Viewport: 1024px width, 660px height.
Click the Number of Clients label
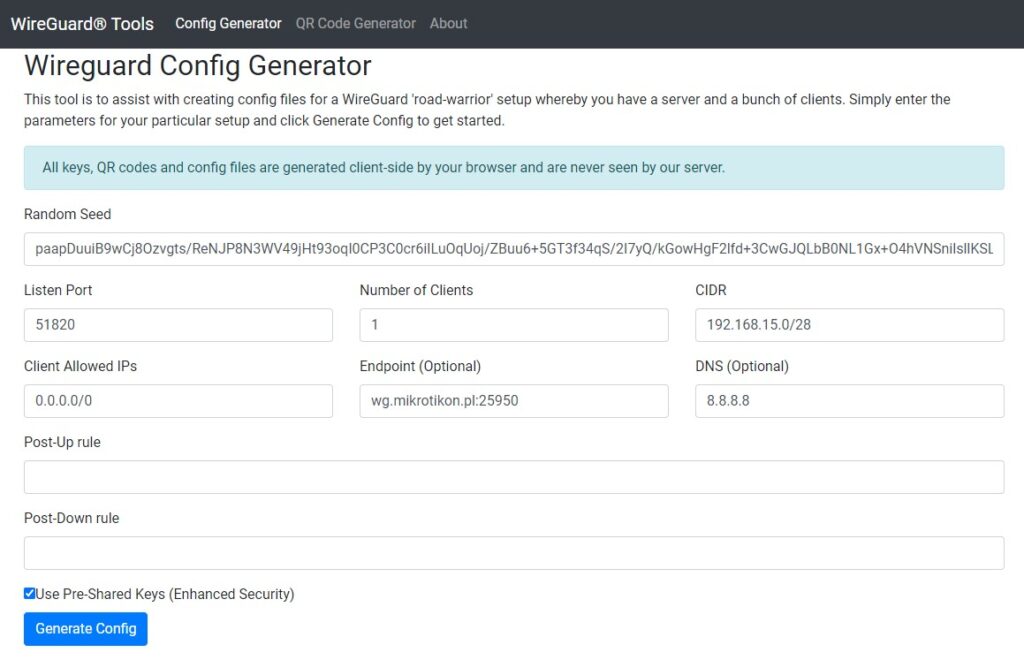click(x=416, y=290)
